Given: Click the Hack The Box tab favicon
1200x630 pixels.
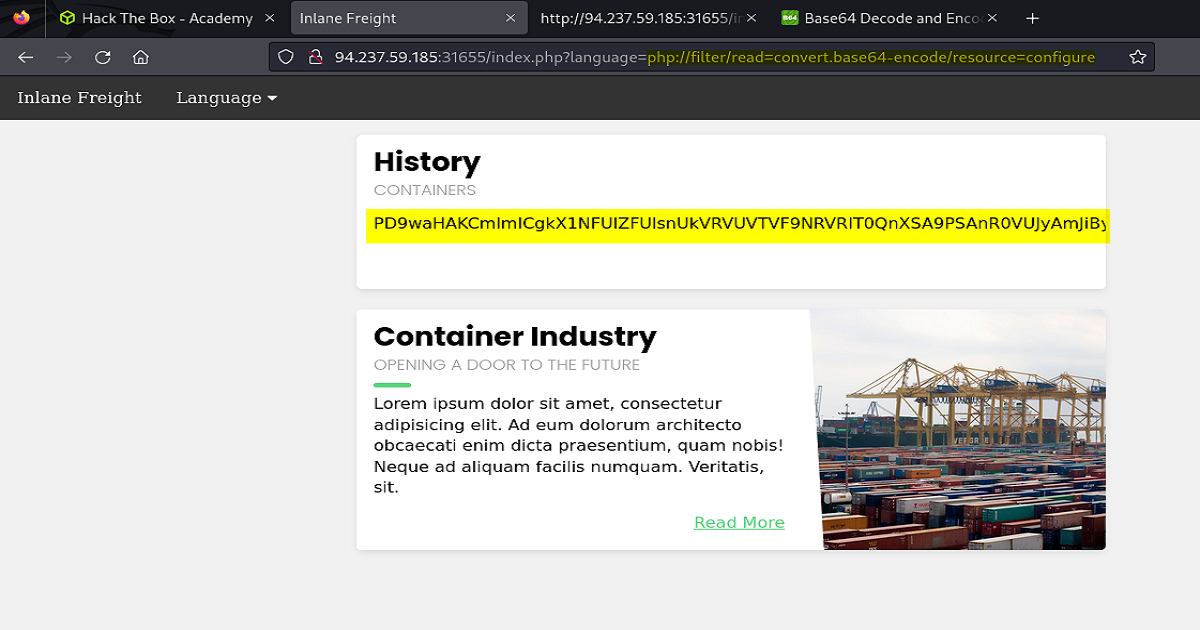Looking at the screenshot, I should (67, 18).
